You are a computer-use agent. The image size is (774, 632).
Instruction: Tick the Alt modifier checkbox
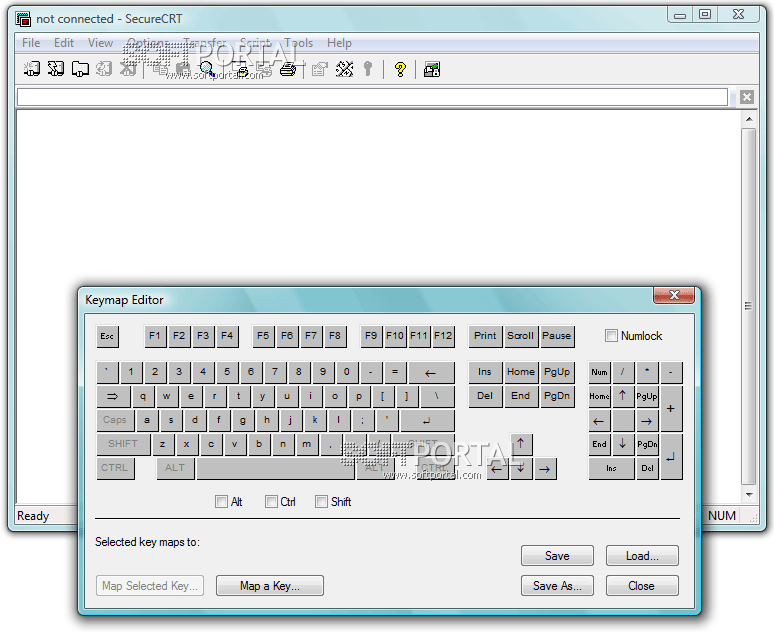(x=221, y=502)
